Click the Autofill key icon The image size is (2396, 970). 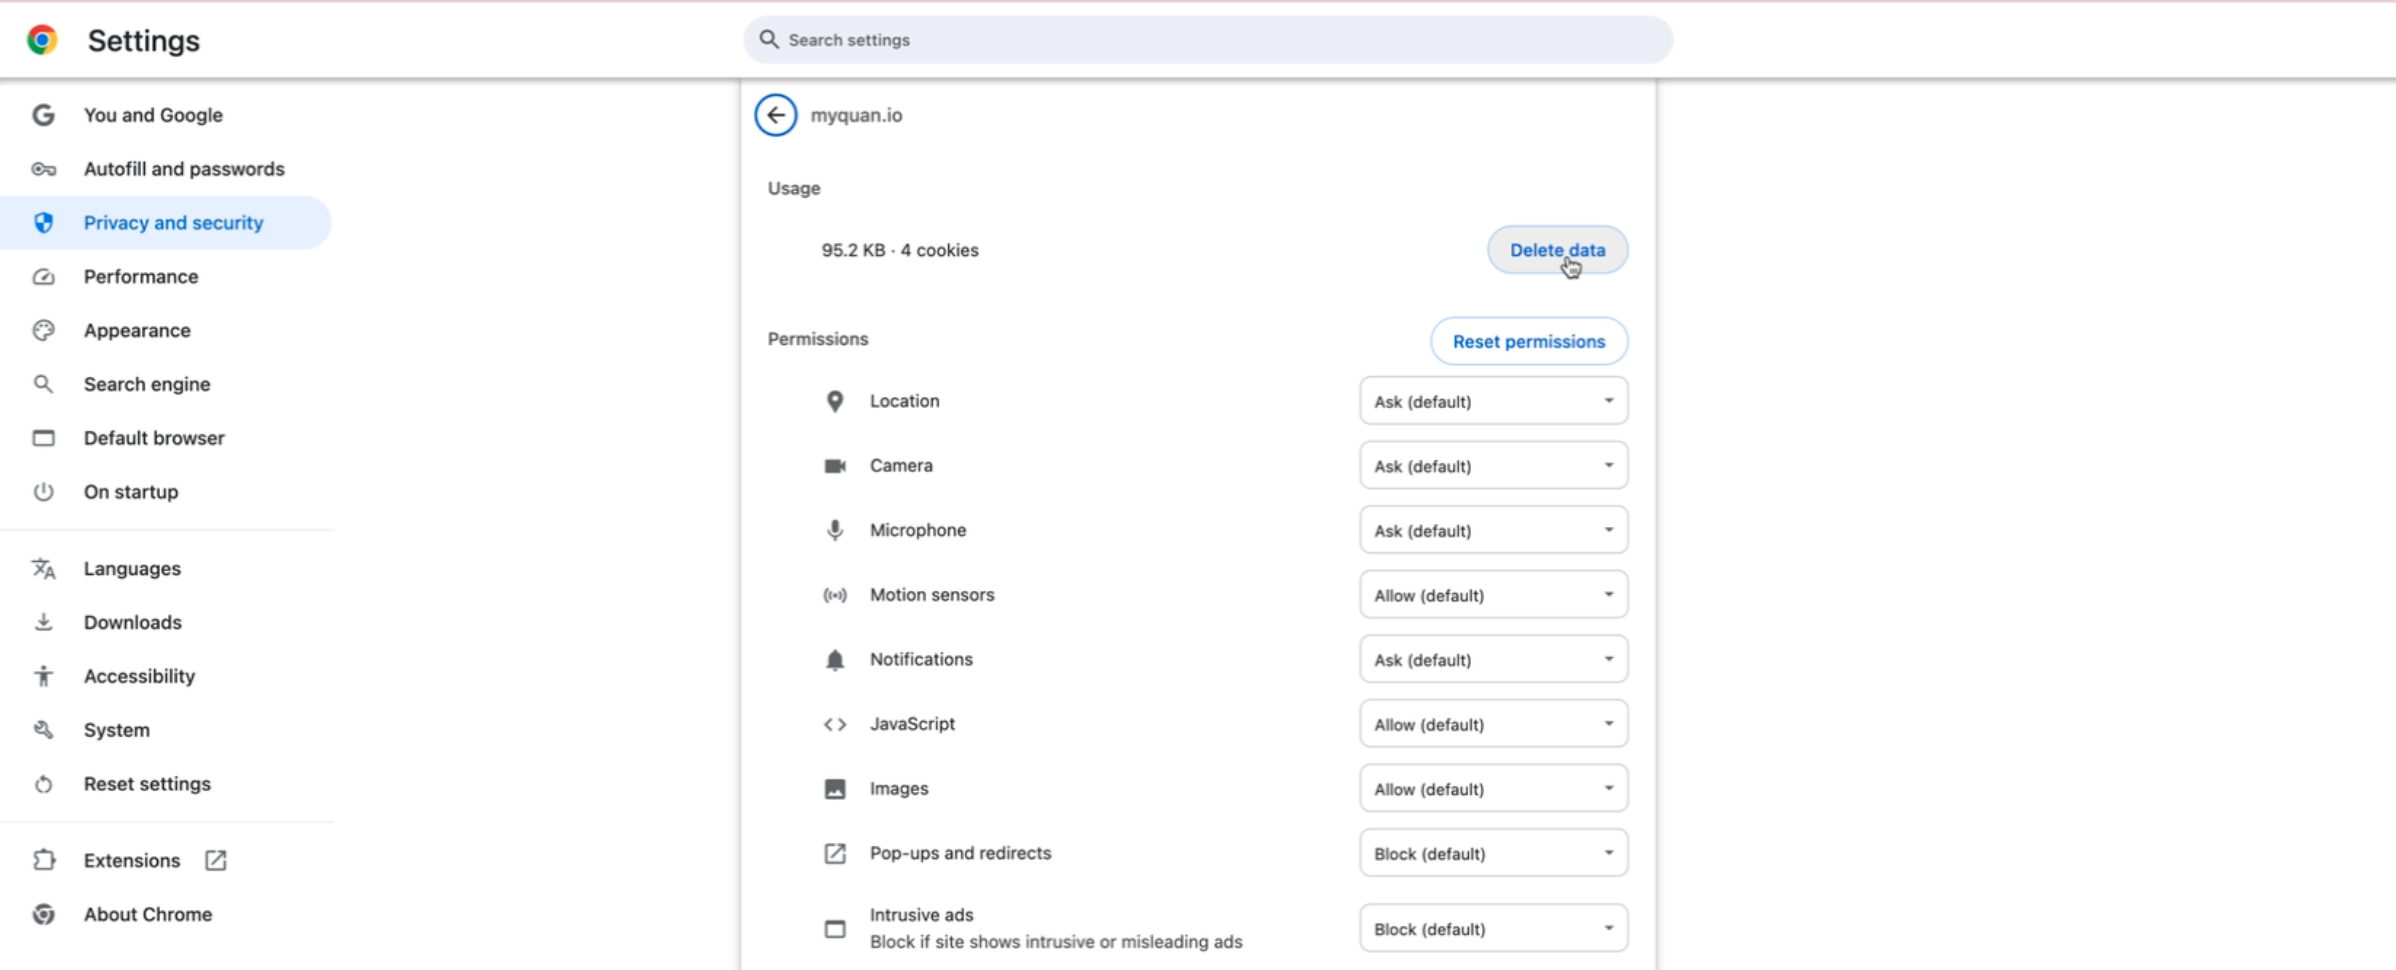[43, 169]
